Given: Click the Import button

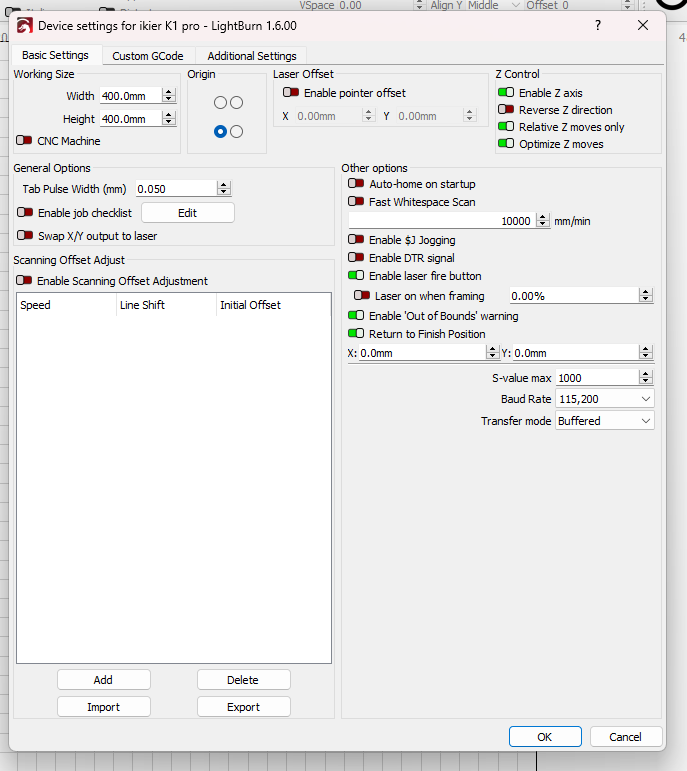Looking at the screenshot, I should [x=104, y=707].
